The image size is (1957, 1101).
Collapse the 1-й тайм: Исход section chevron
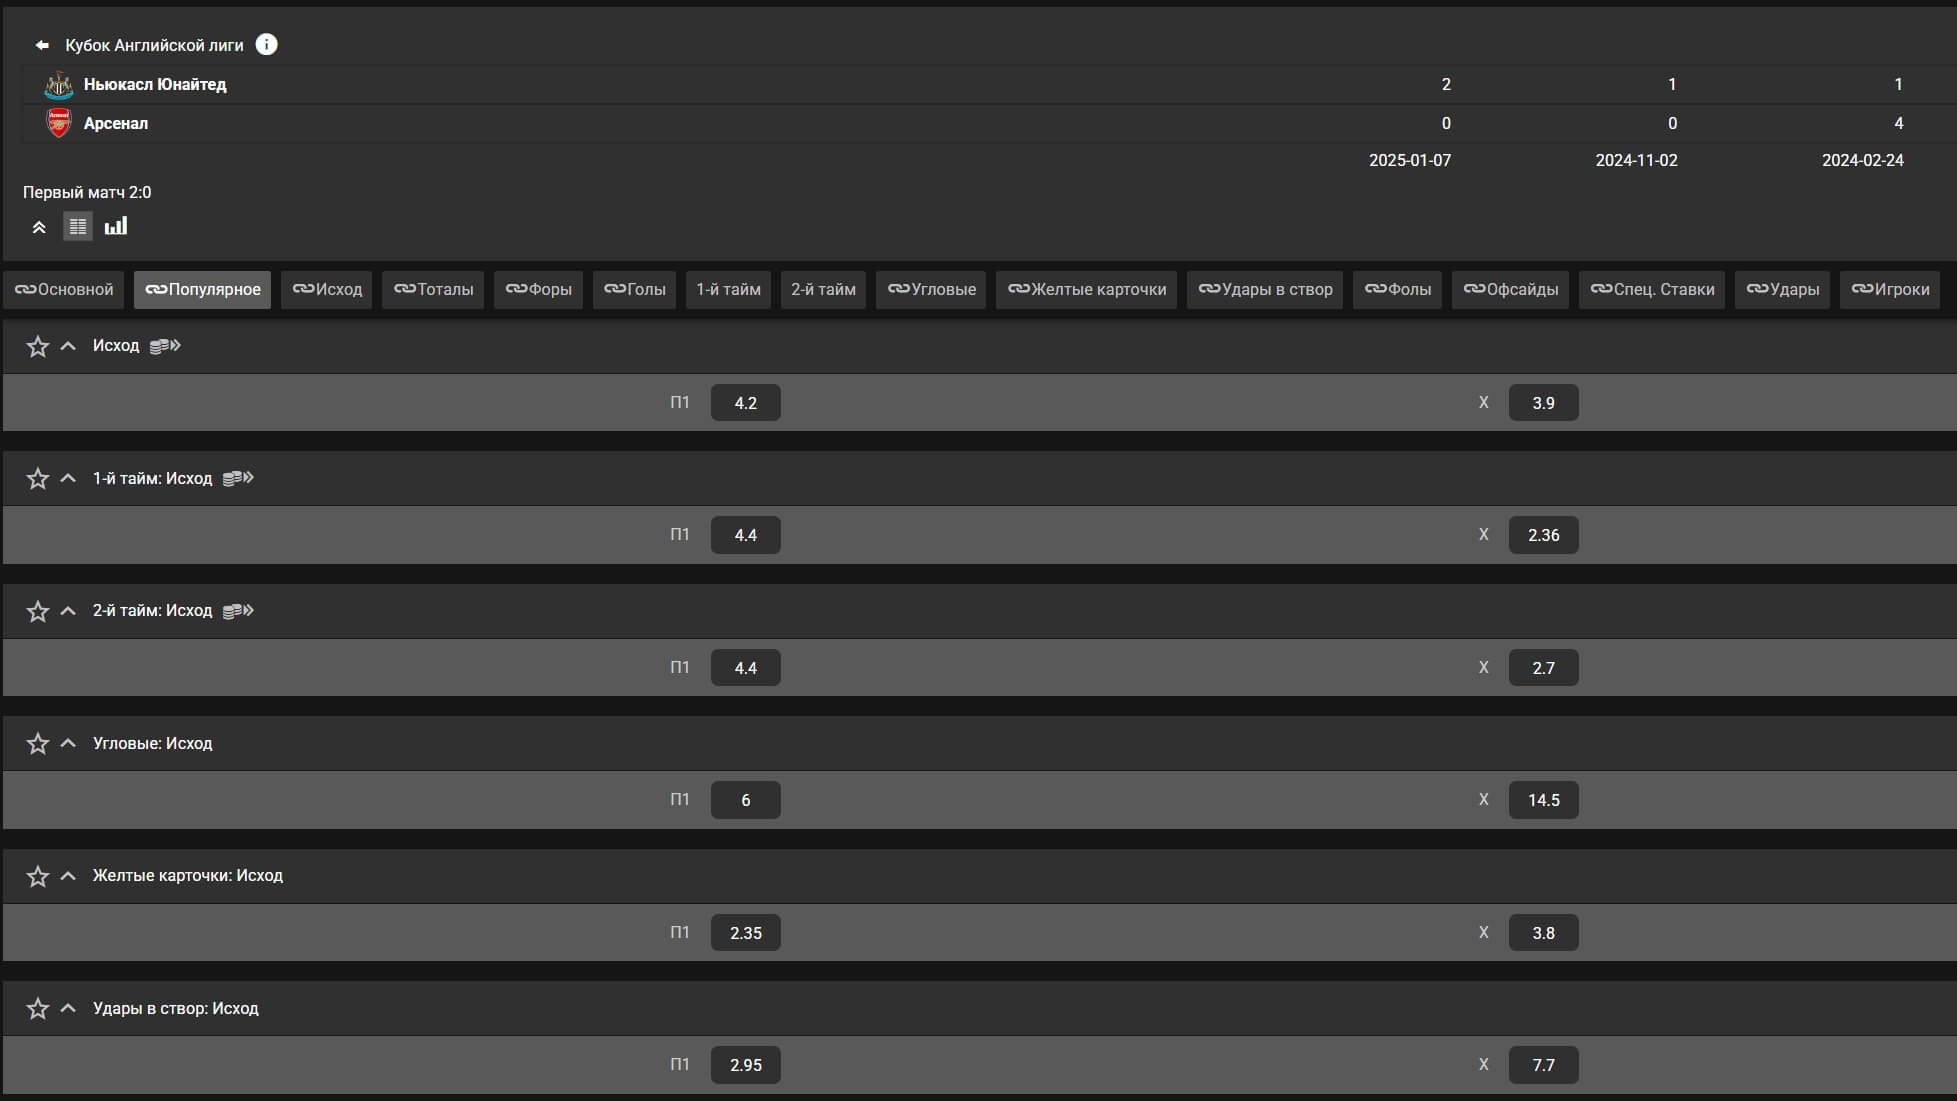[x=68, y=478]
